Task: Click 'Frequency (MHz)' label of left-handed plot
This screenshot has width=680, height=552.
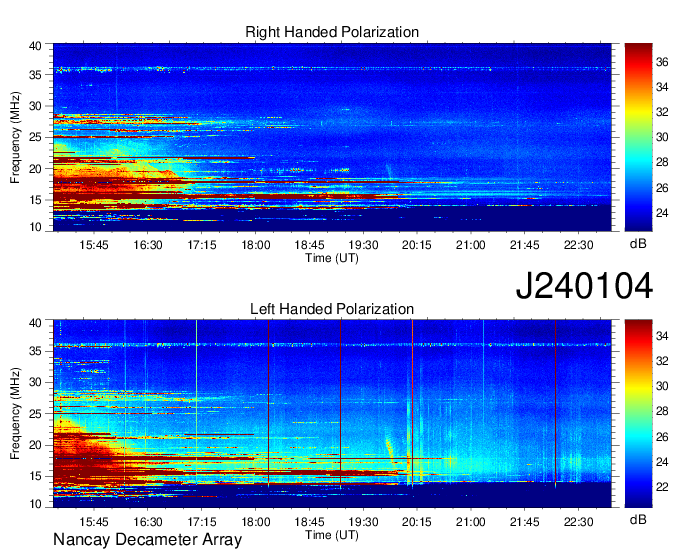Action: coord(15,414)
